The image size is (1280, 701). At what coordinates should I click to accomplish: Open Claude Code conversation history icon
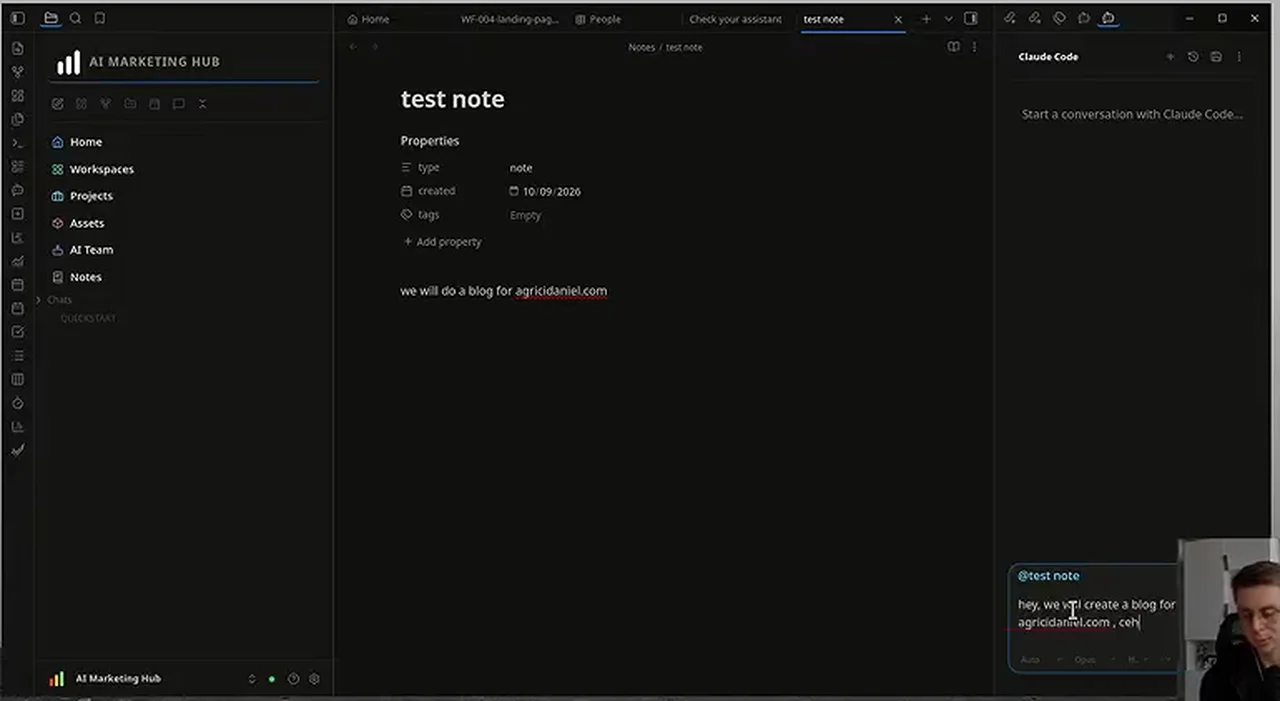click(1193, 57)
